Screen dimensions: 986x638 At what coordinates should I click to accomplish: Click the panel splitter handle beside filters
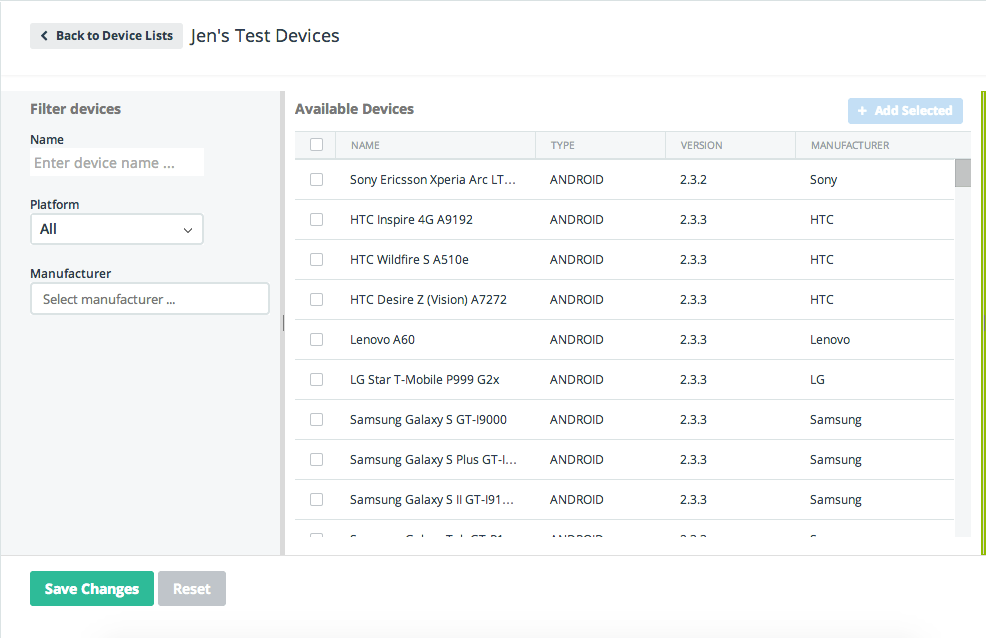(x=283, y=322)
